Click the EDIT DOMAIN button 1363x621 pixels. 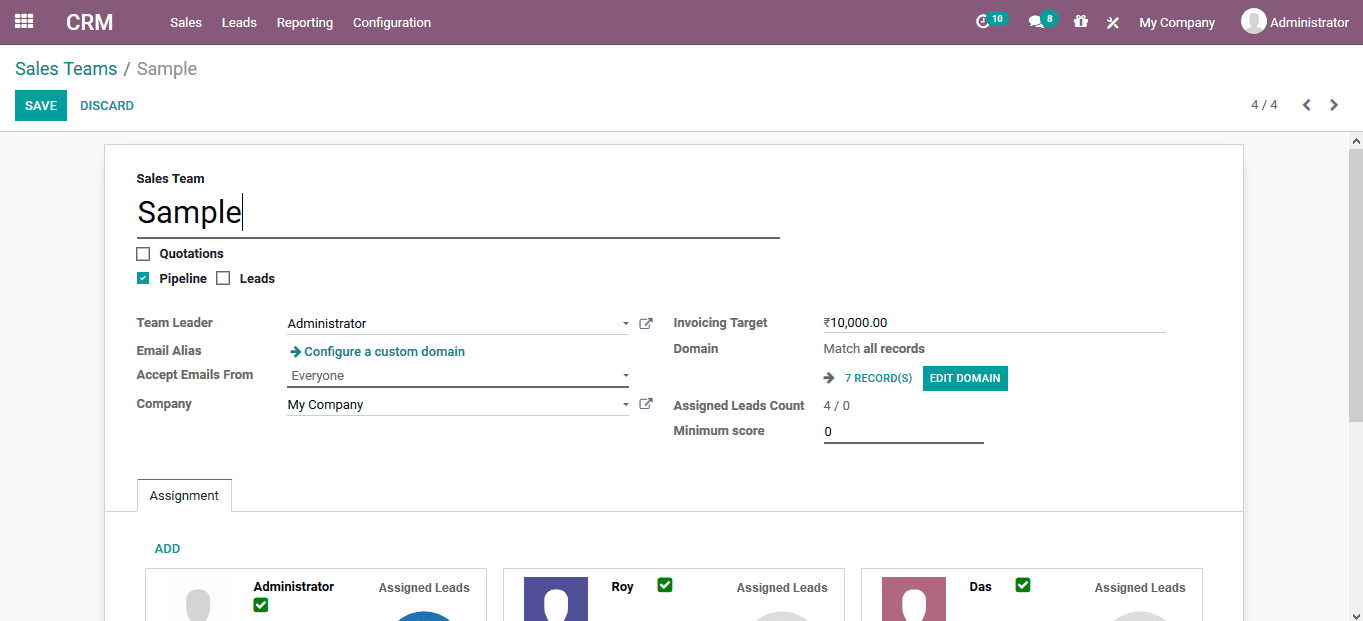[965, 378]
